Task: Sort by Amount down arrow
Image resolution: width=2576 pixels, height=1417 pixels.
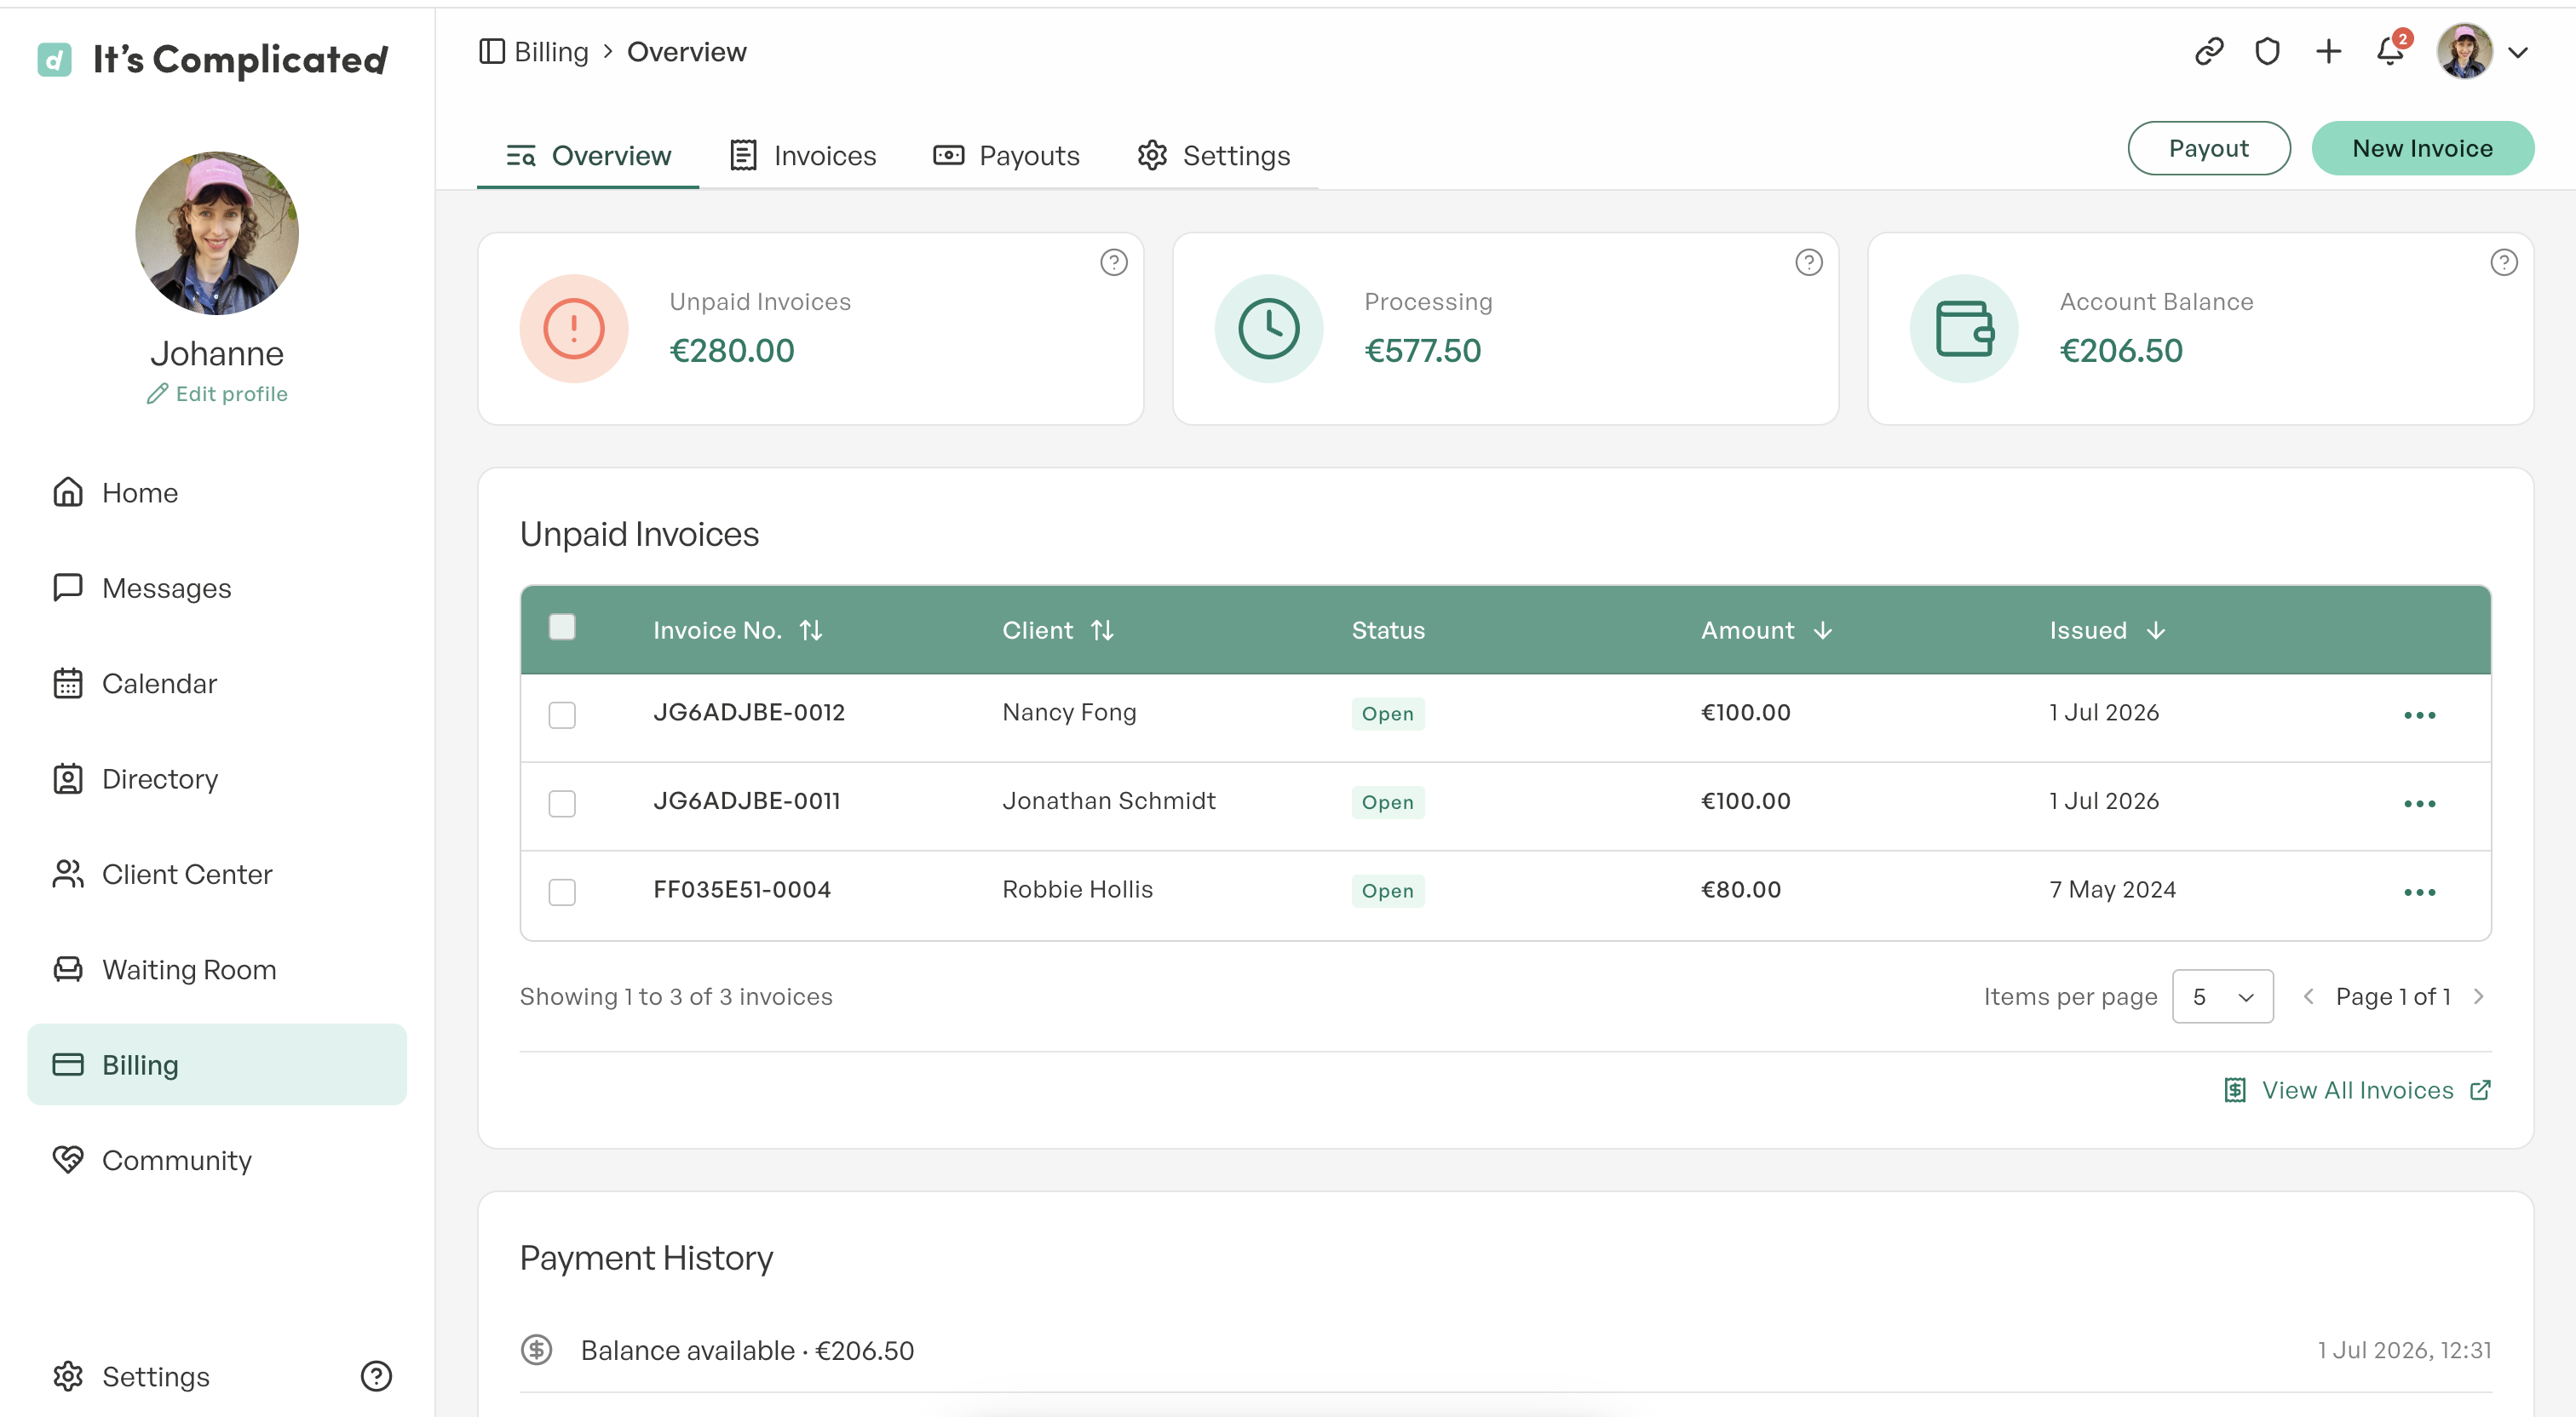Action: tap(1822, 630)
